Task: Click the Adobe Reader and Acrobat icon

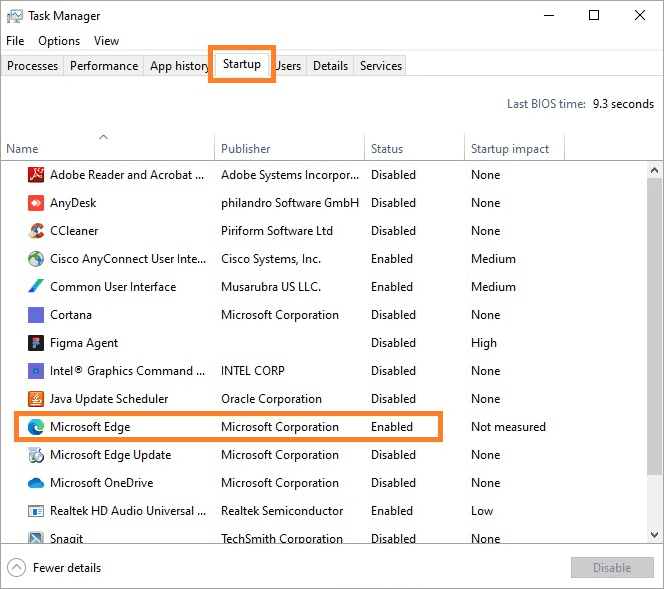Action: coord(35,175)
